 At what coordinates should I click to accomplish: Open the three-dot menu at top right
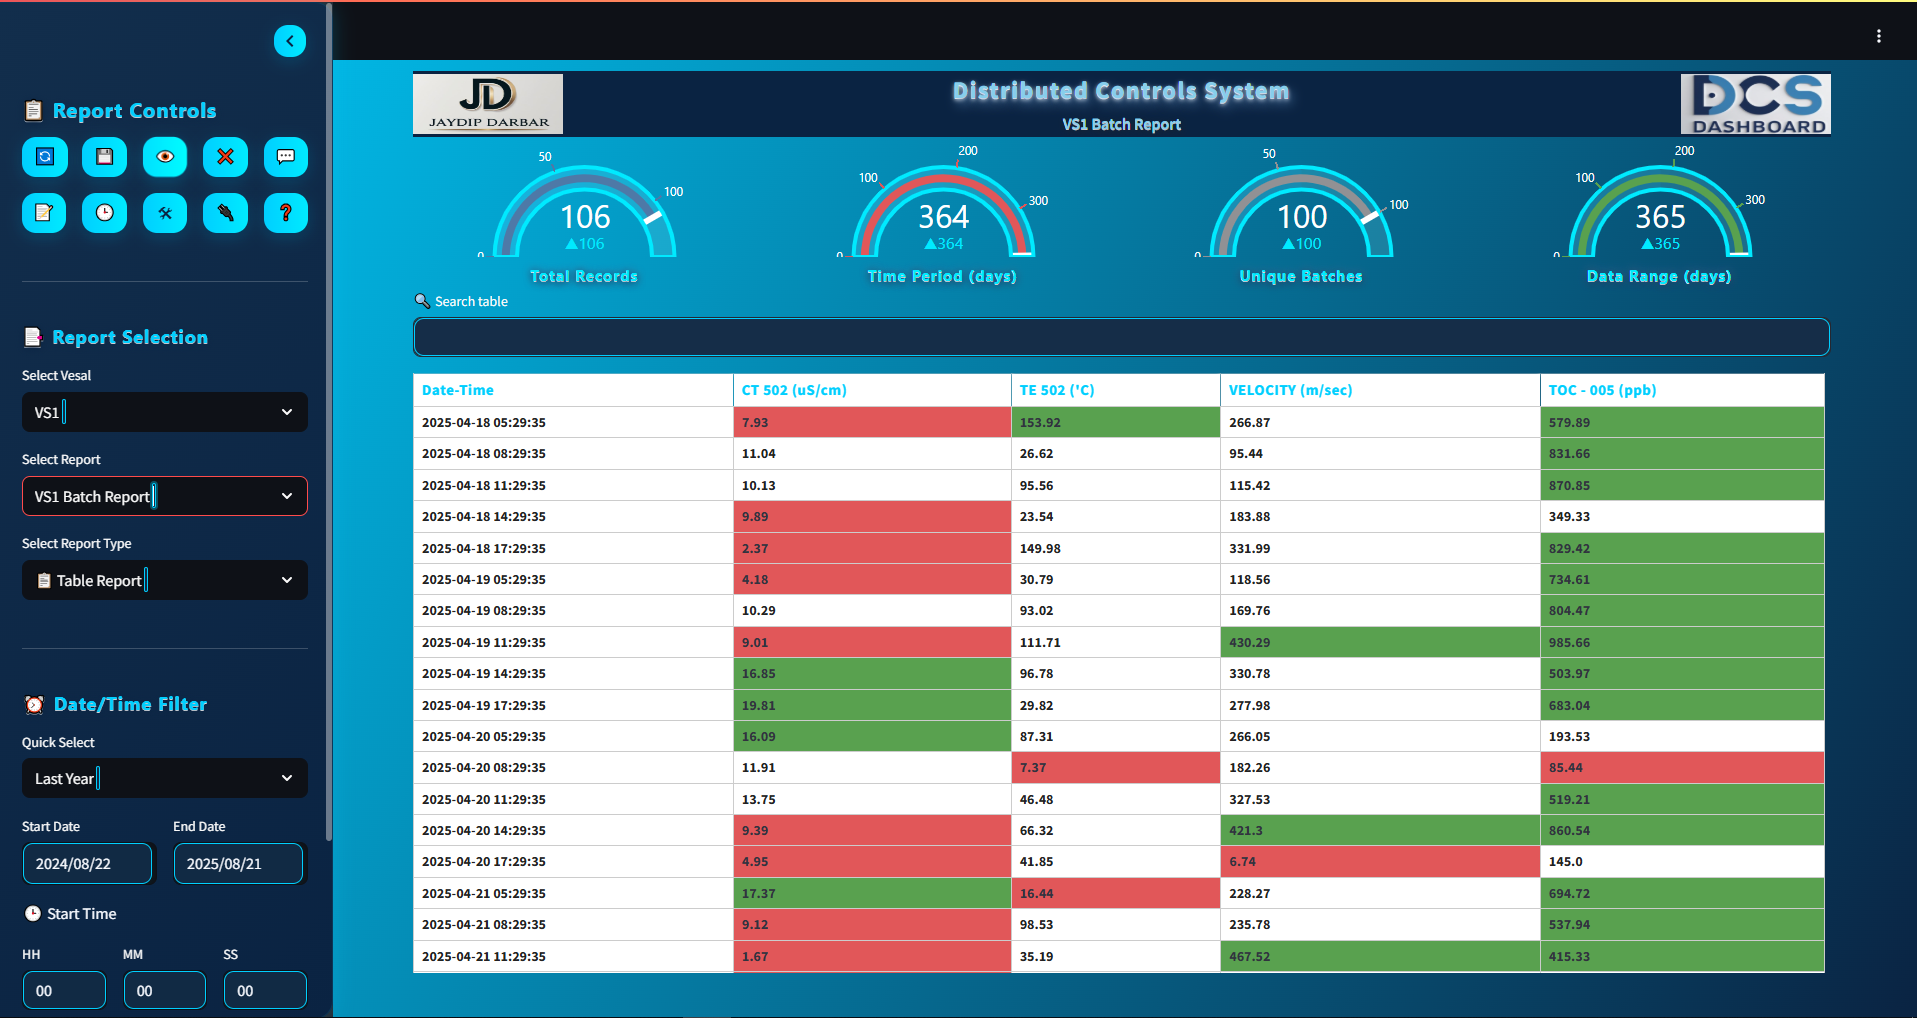[1879, 36]
